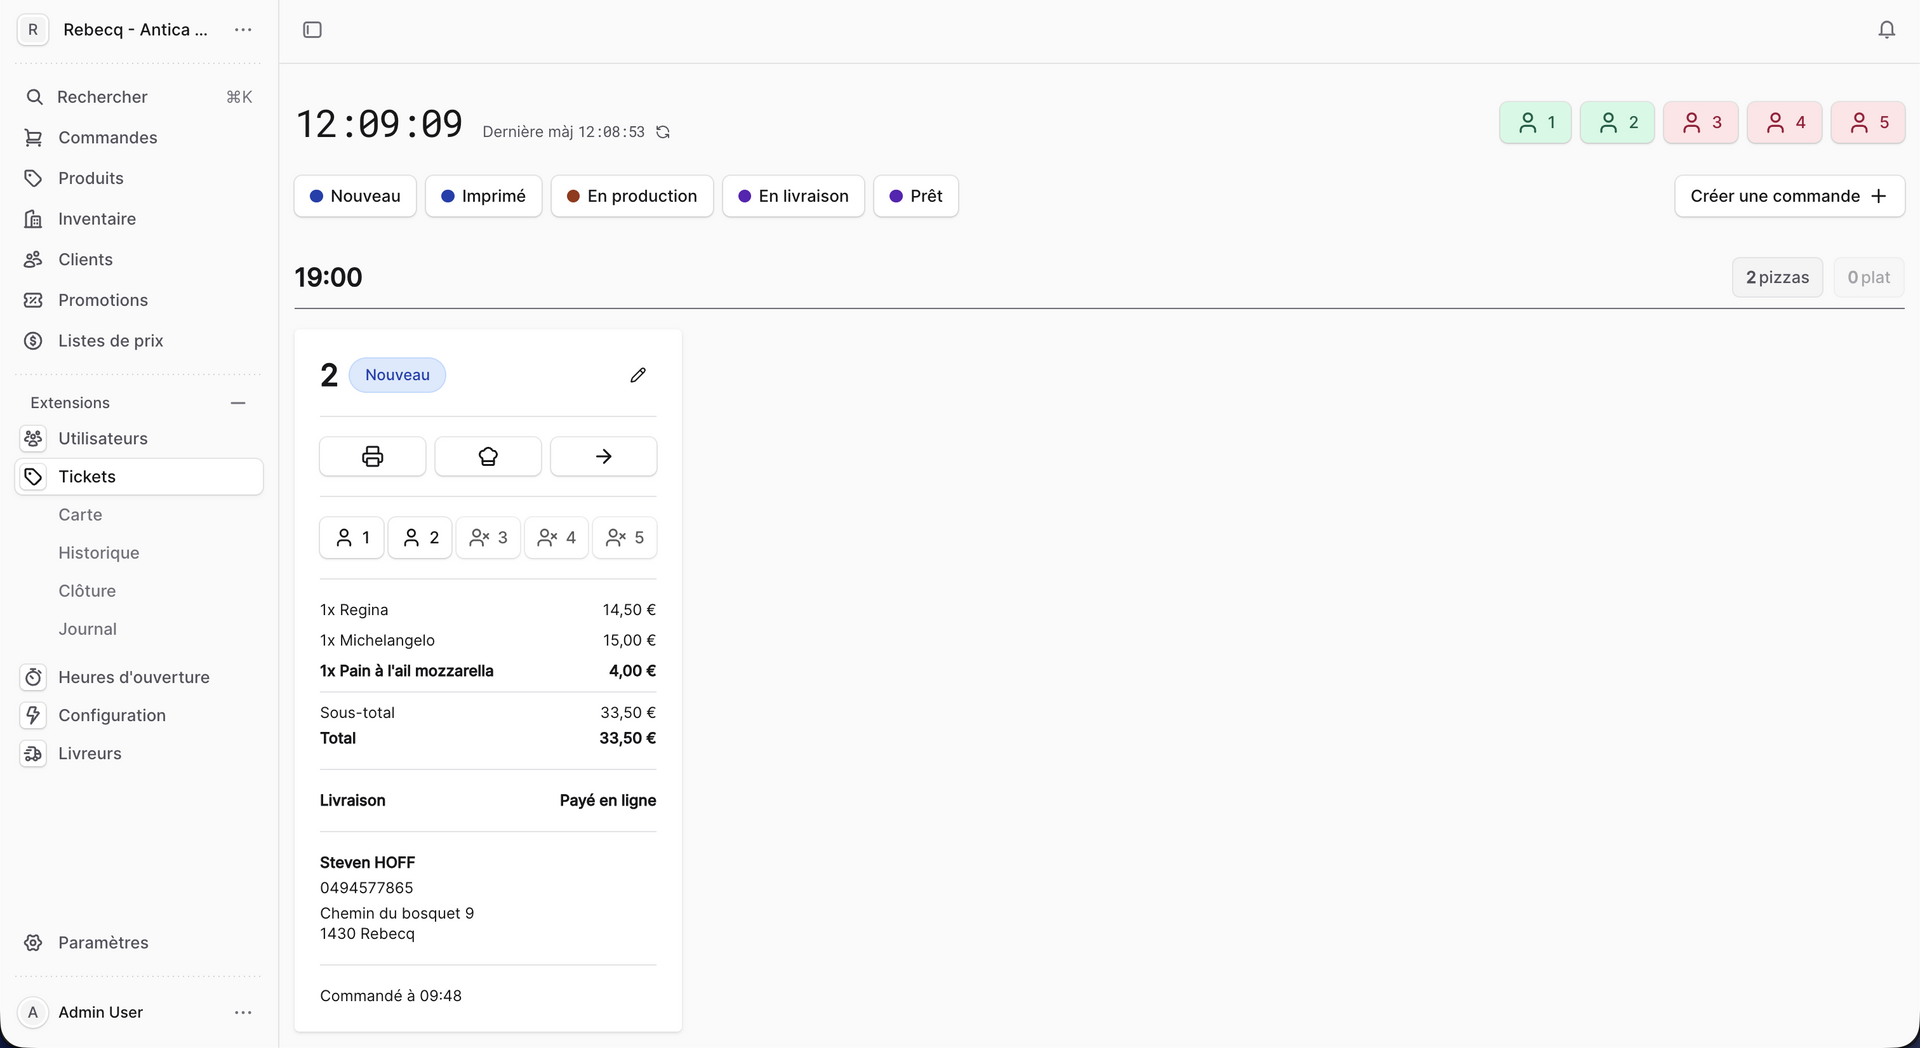This screenshot has height=1048, width=1920.
Task: Toggle red driver 4 availability badge
Action: point(1784,123)
